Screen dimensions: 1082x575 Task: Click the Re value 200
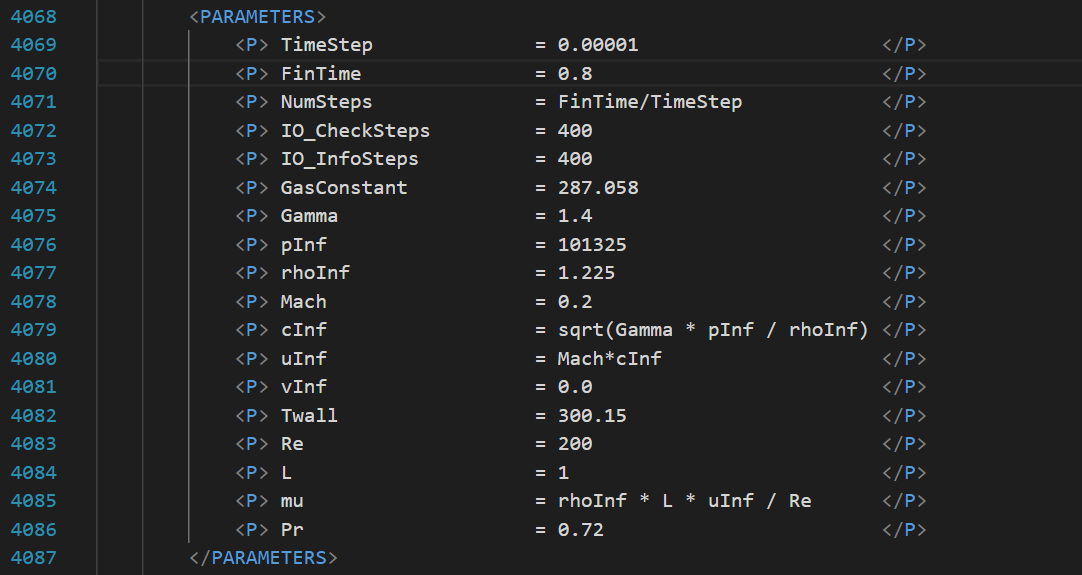pos(575,444)
